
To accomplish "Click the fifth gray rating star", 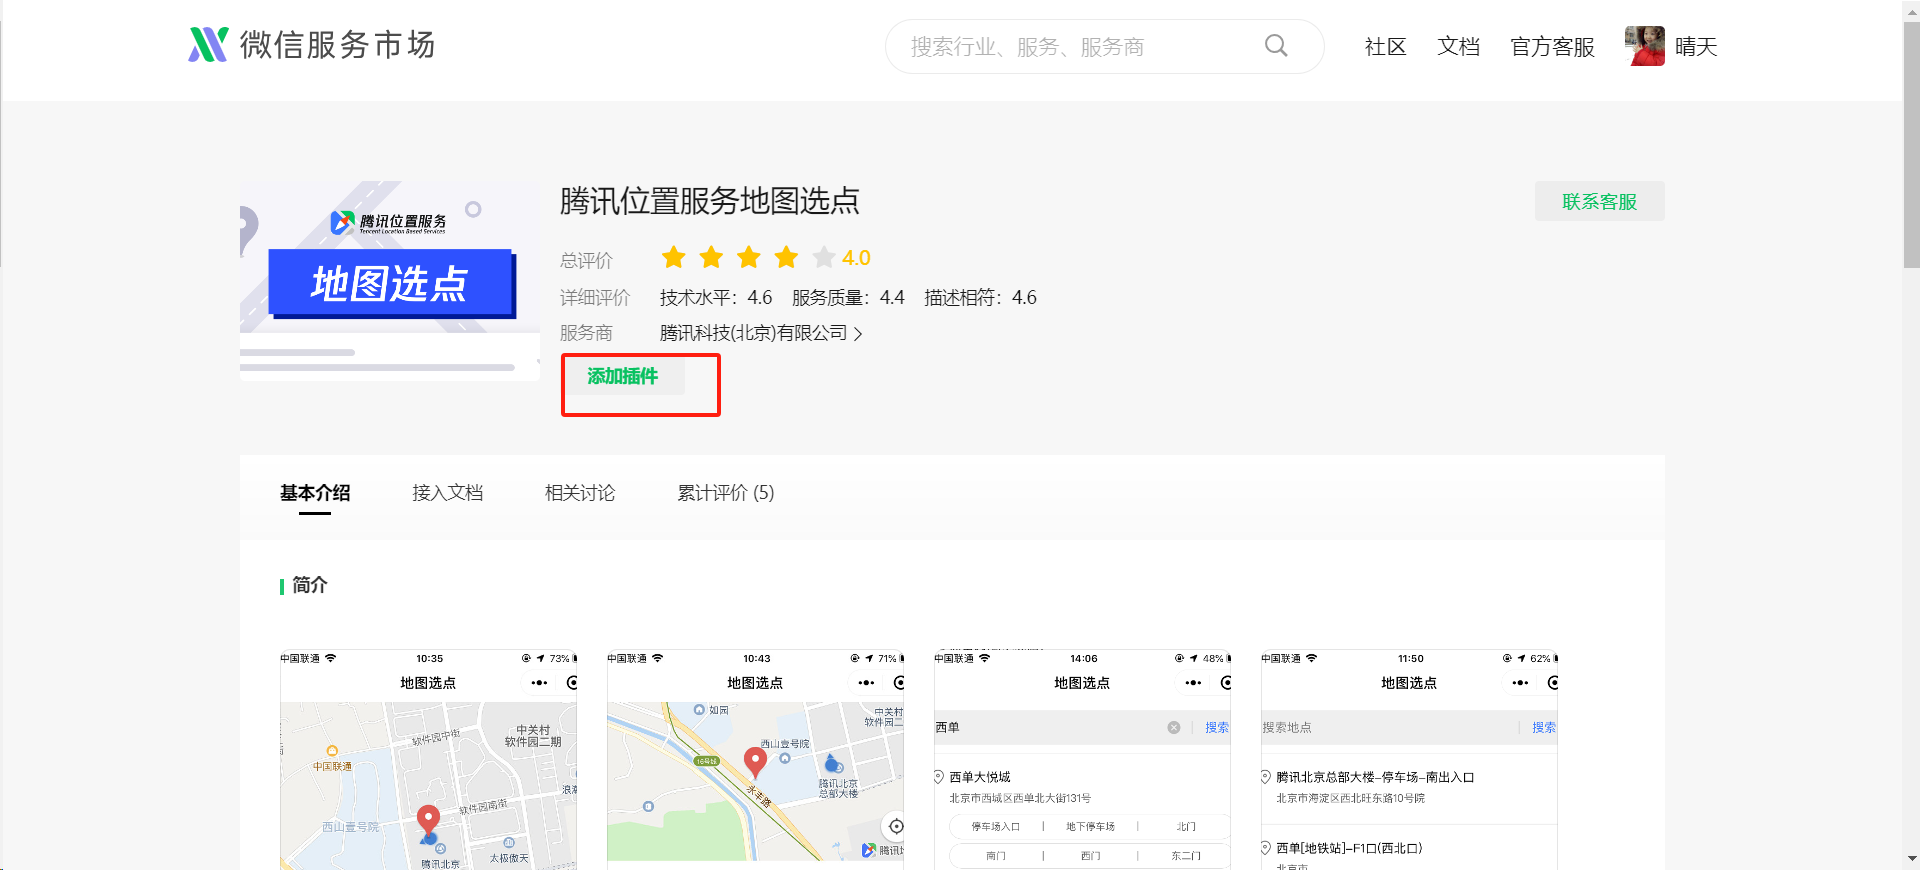I will pos(824,258).
